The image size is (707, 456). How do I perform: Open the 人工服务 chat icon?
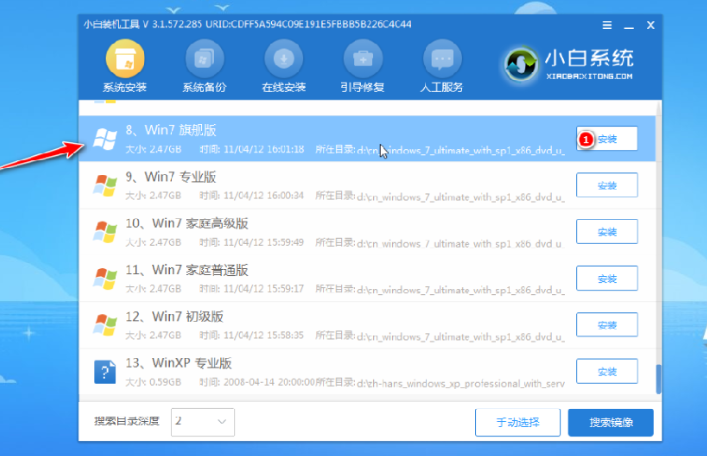point(442,59)
